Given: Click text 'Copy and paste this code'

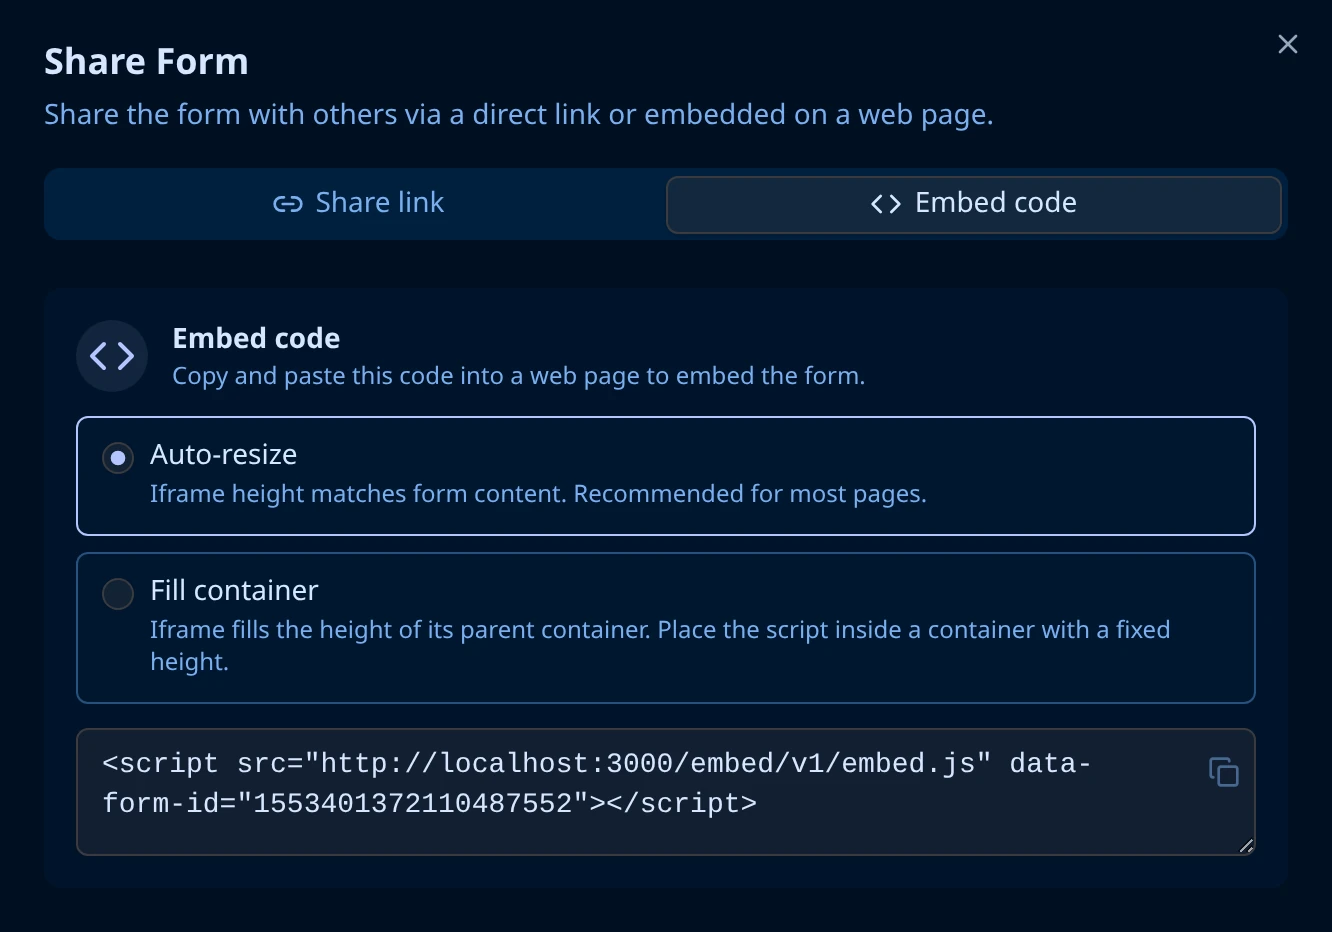Looking at the screenshot, I should 312,376.
